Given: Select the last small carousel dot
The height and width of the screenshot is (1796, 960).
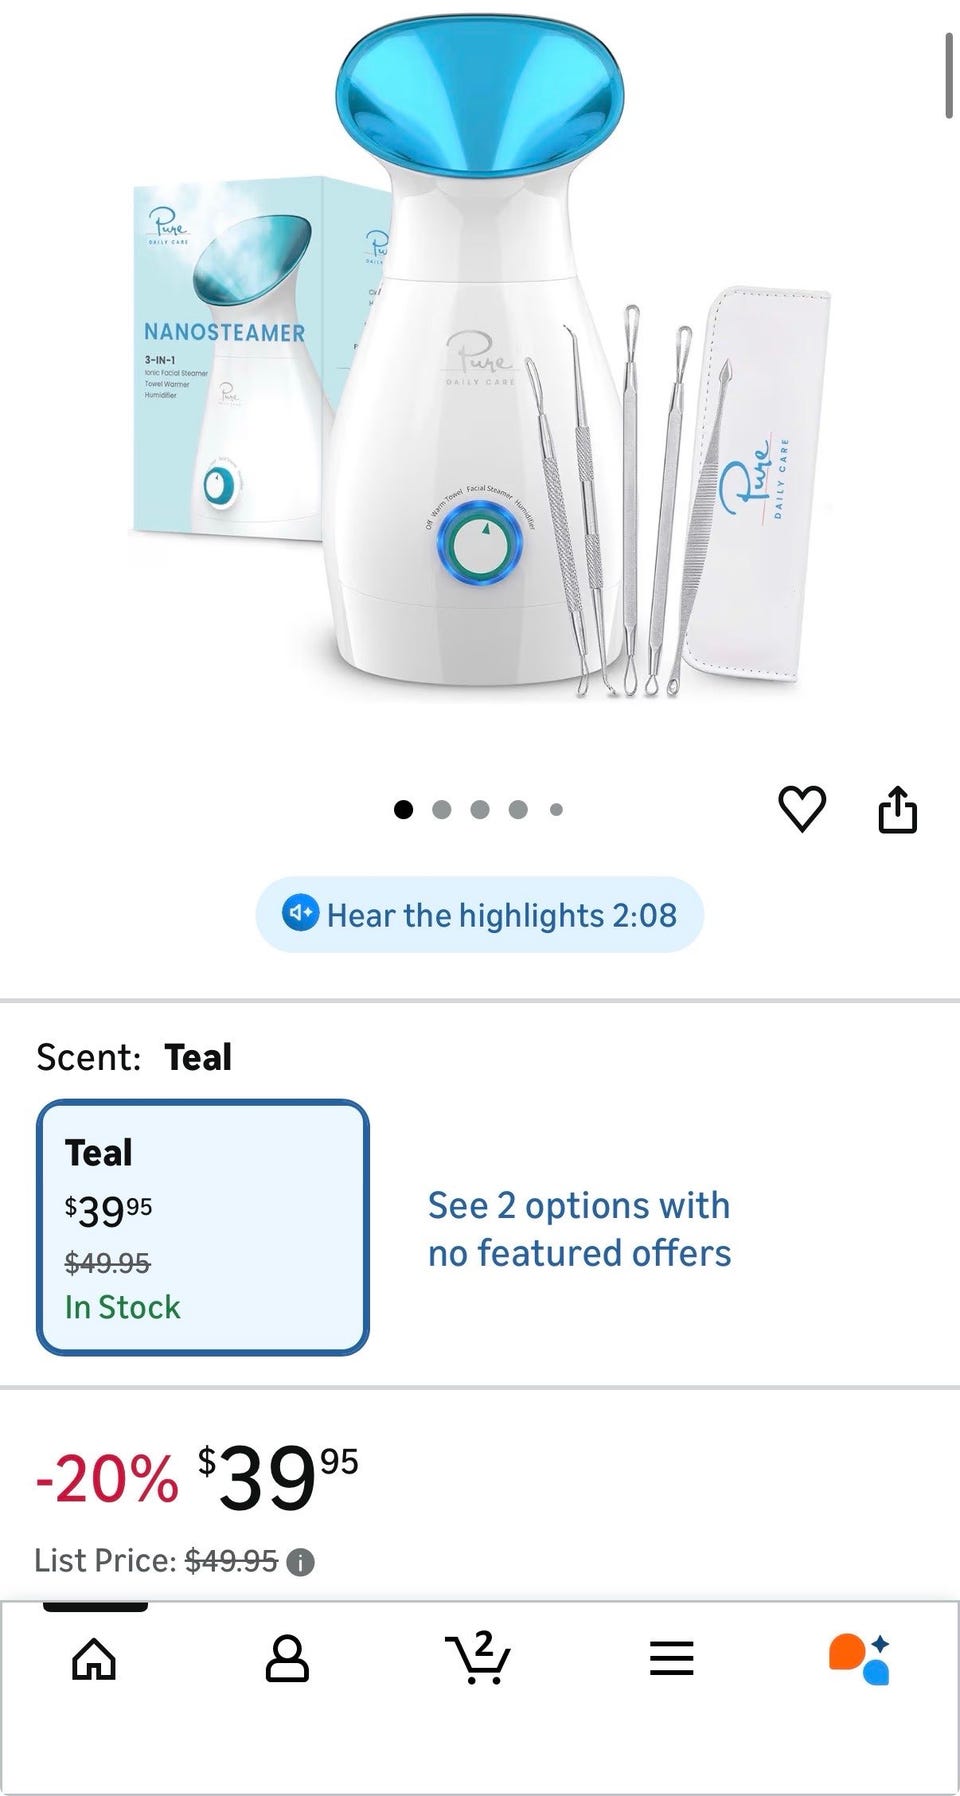Looking at the screenshot, I should click(556, 810).
